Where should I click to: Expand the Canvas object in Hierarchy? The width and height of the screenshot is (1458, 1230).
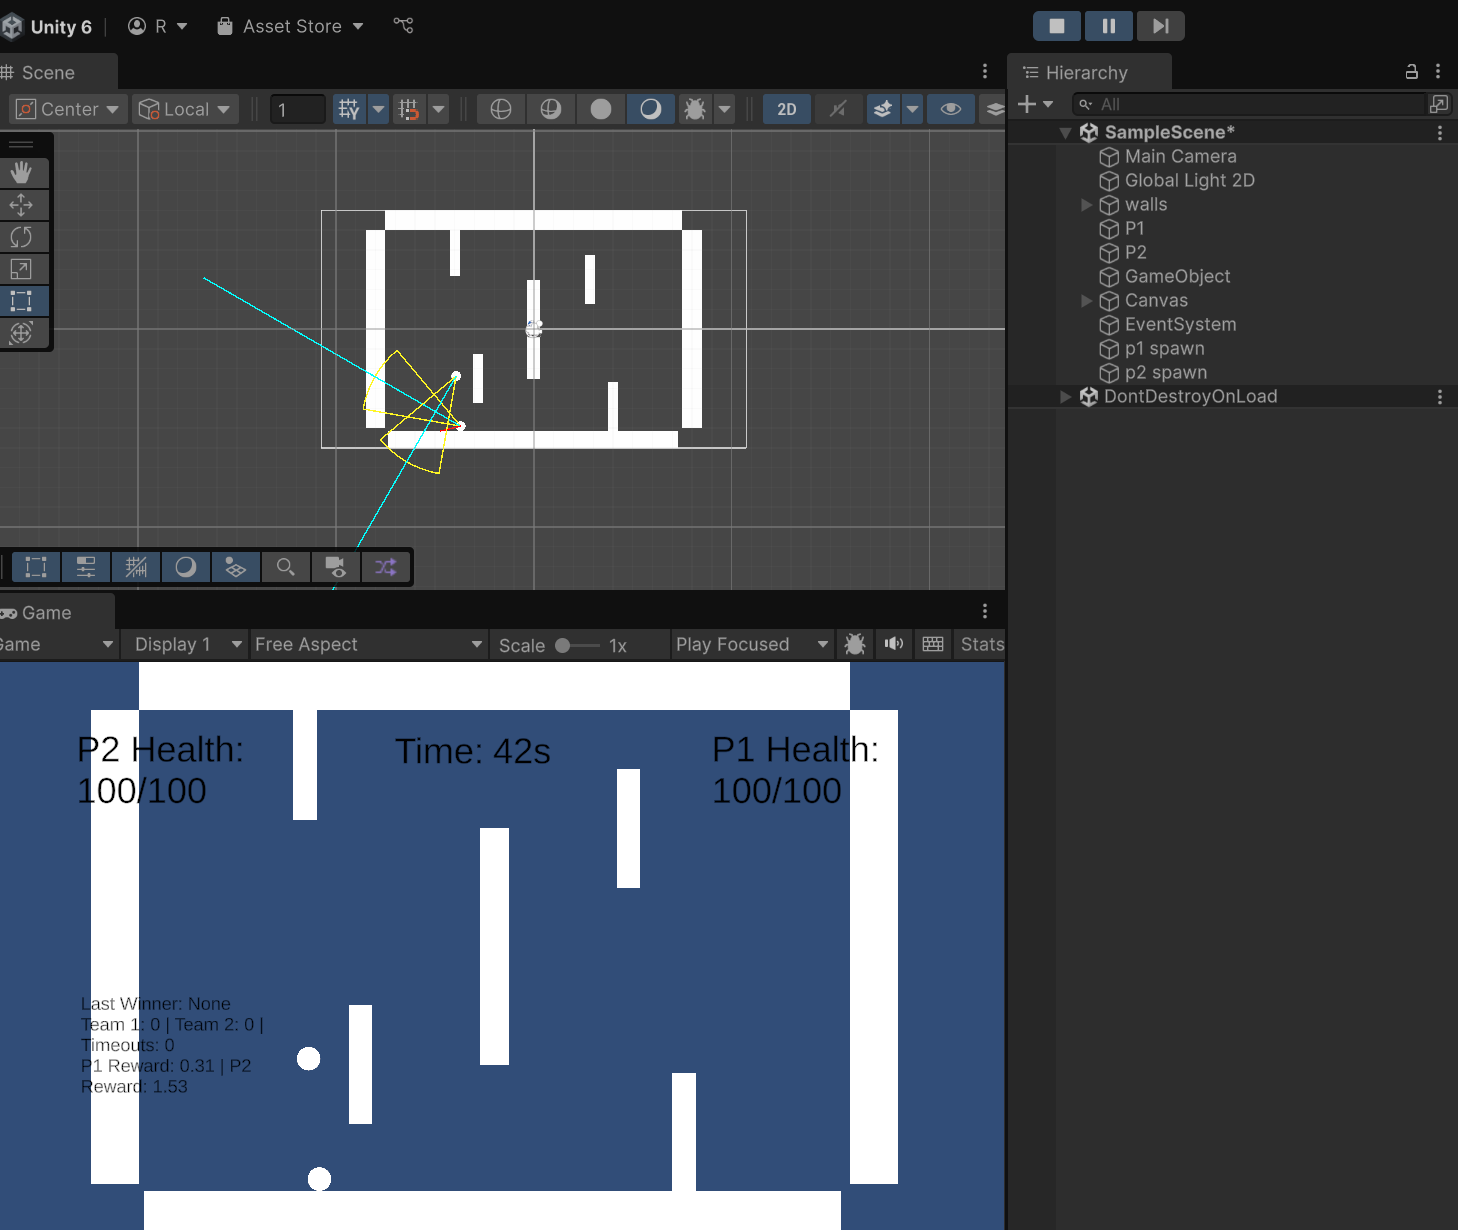click(x=1087, y=301)
